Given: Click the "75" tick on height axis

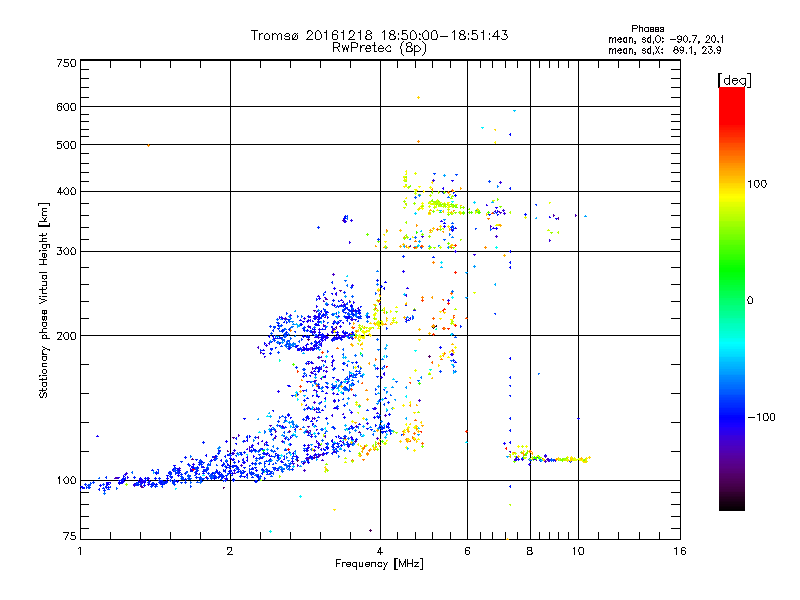Looking at the screenshot, I should (x=70, y=536).
